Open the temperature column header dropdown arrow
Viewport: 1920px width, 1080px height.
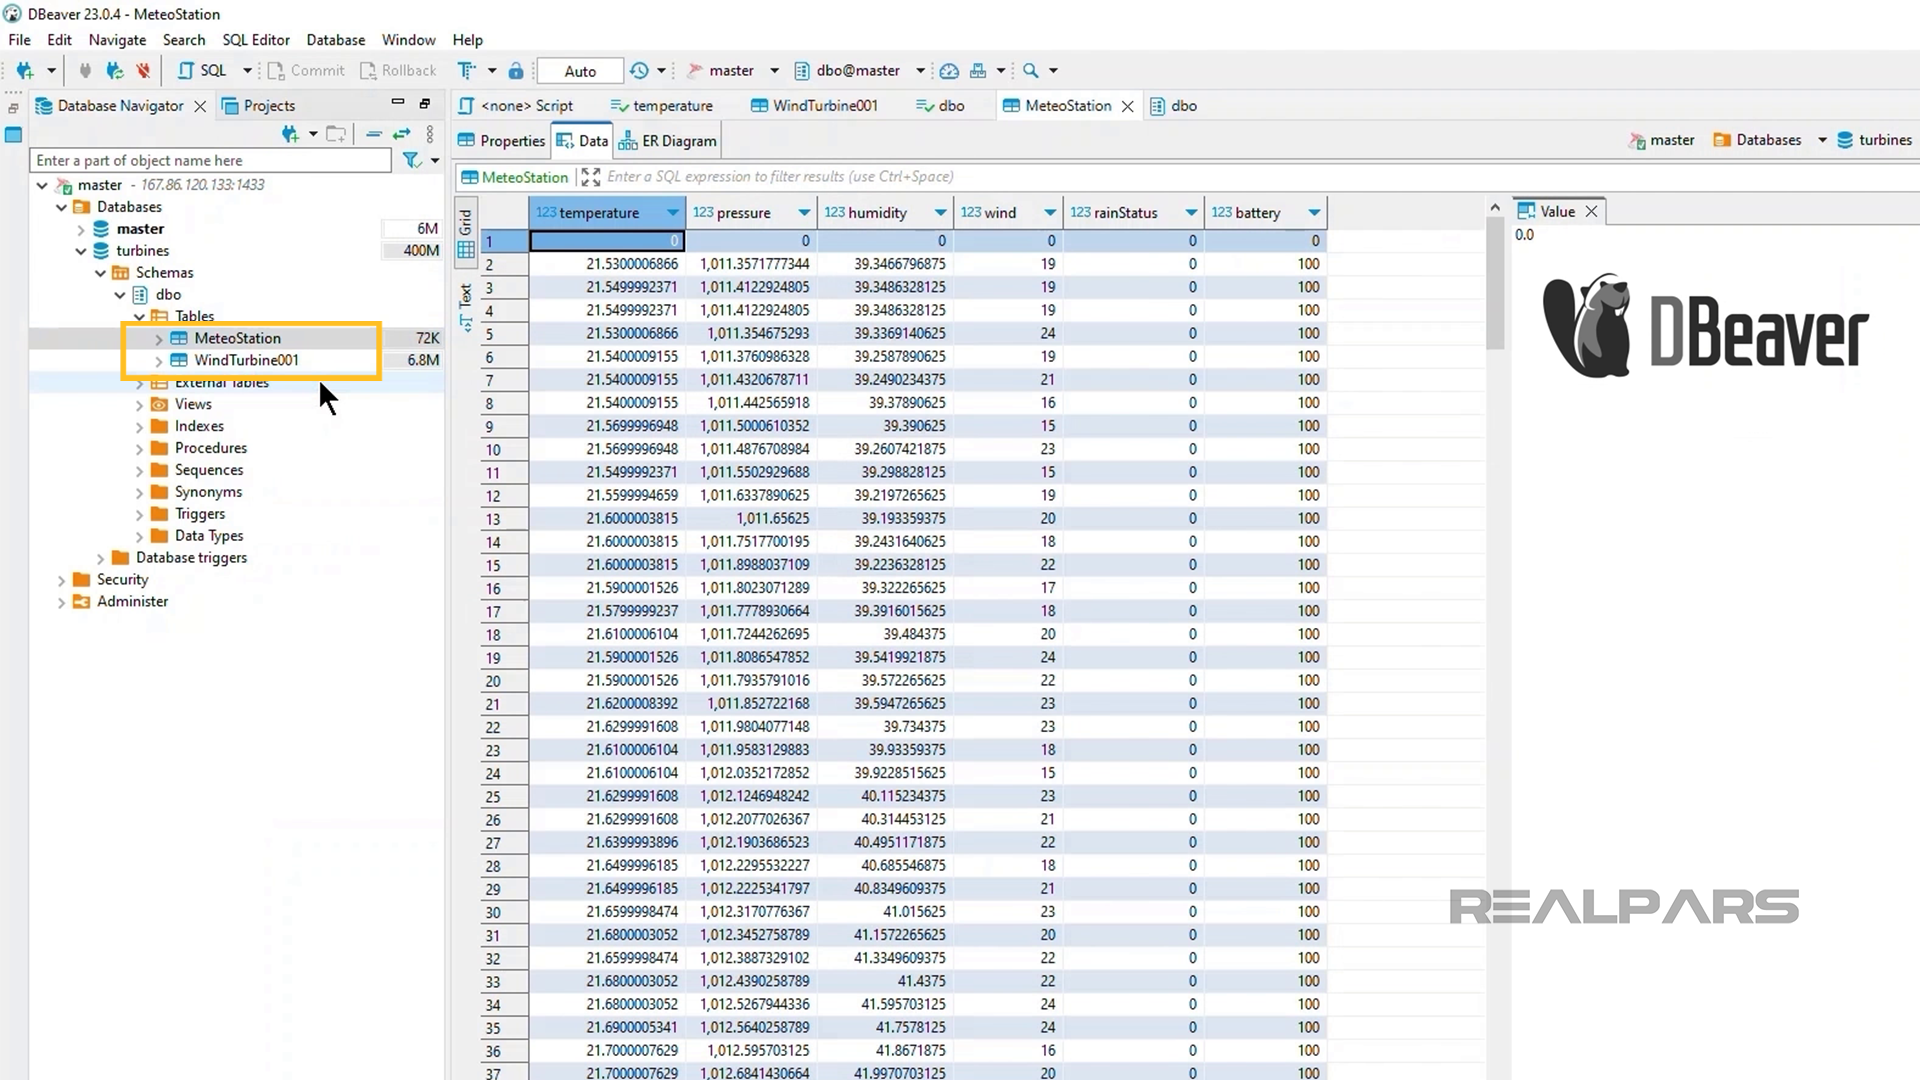pyautogui.click(x=673, y=212)
